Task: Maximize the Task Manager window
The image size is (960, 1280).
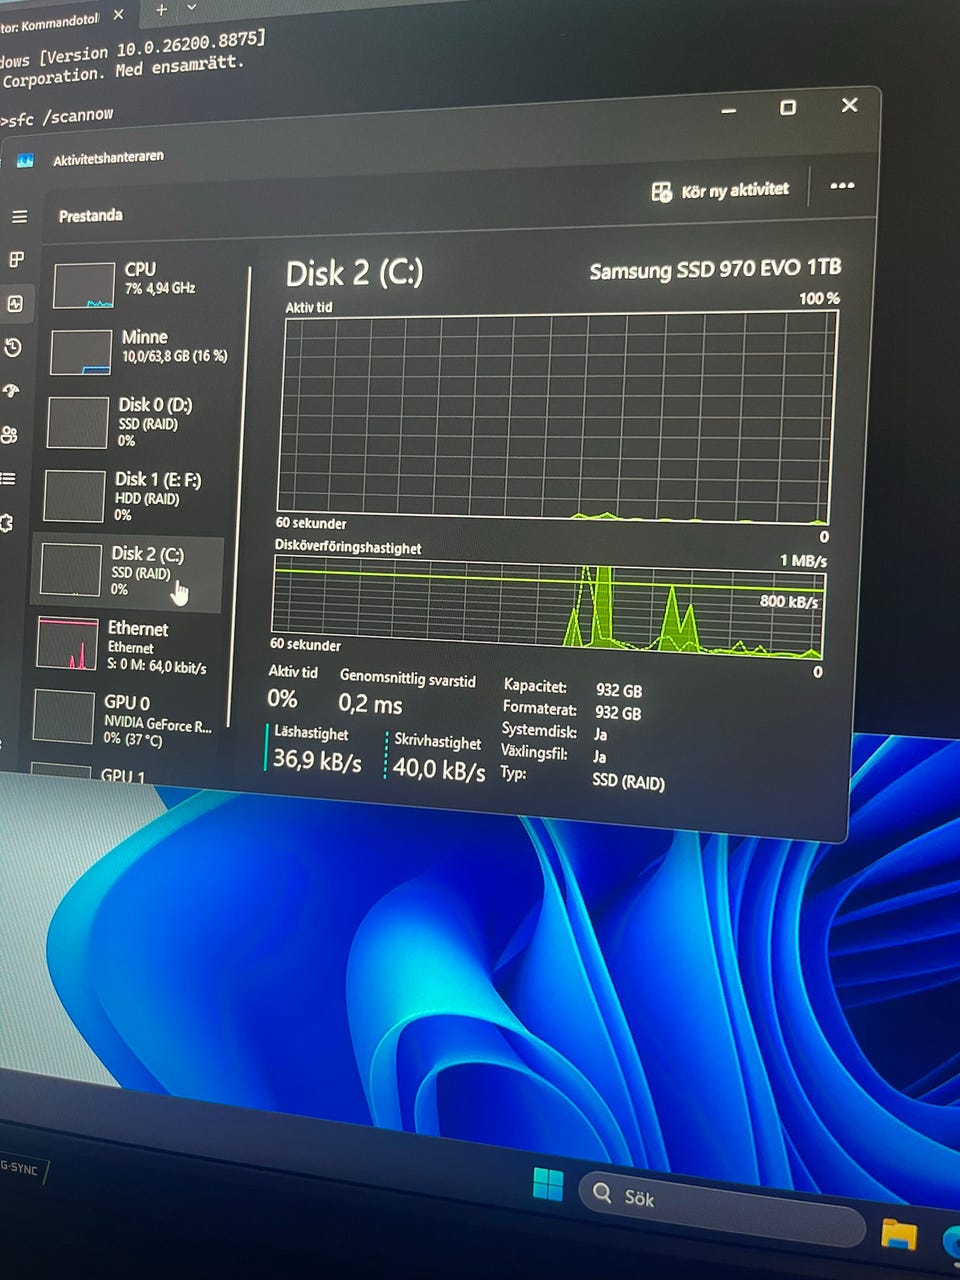Action: 788,107
